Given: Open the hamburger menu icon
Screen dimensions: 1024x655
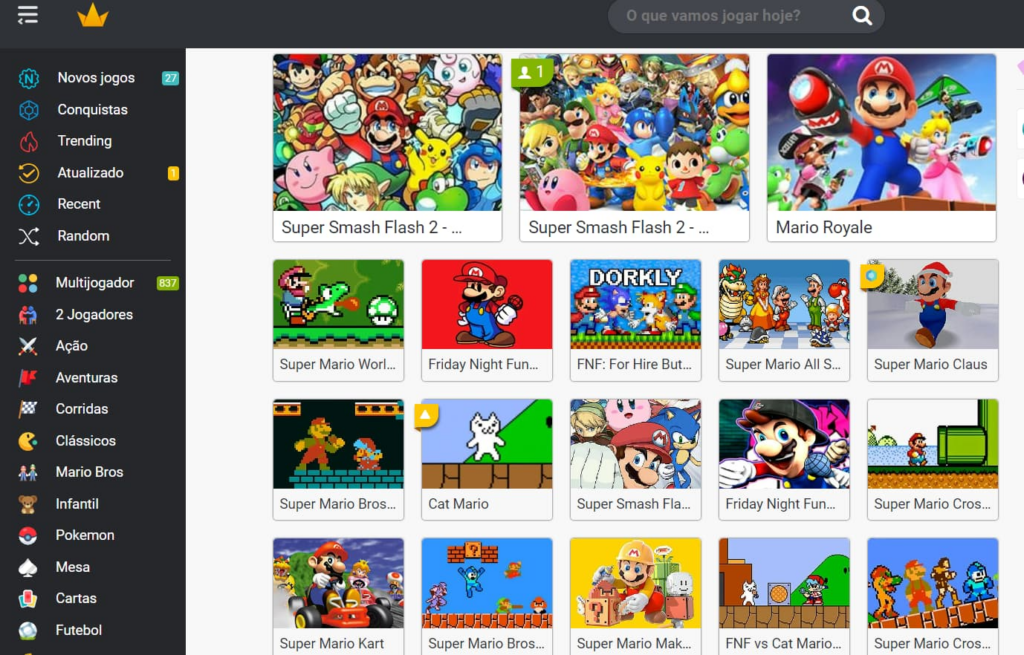Looking at the screenshot, I should pyautogui.click(x=27, y=14).
